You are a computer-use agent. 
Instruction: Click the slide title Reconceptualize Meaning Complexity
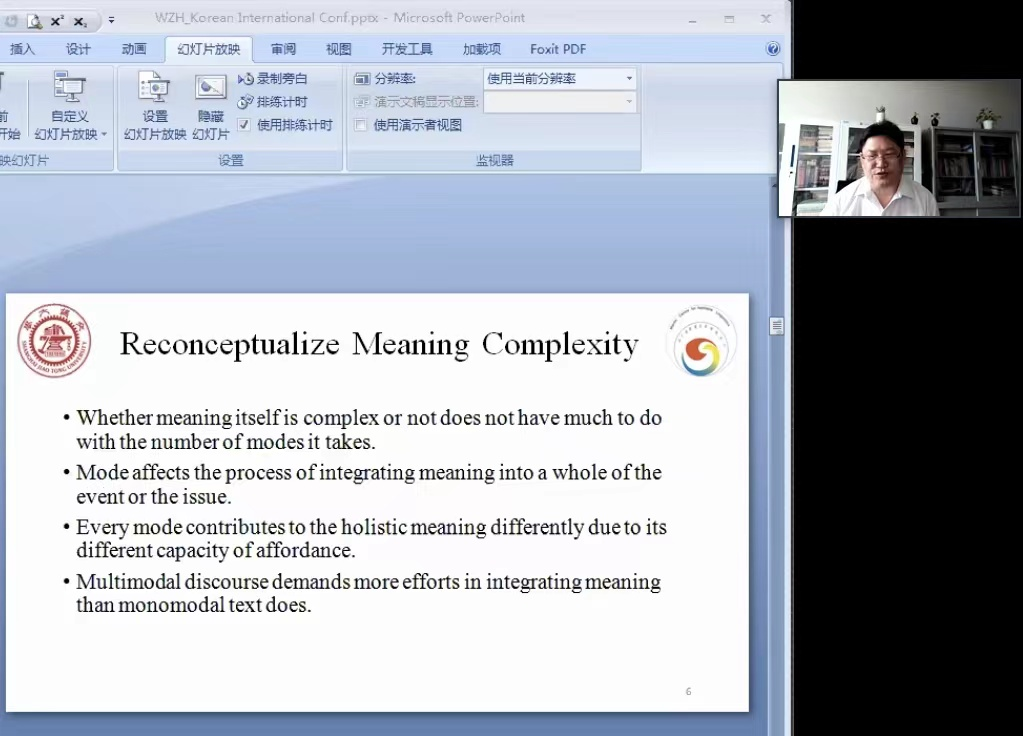pyautogui.click(x=379, y=344)
